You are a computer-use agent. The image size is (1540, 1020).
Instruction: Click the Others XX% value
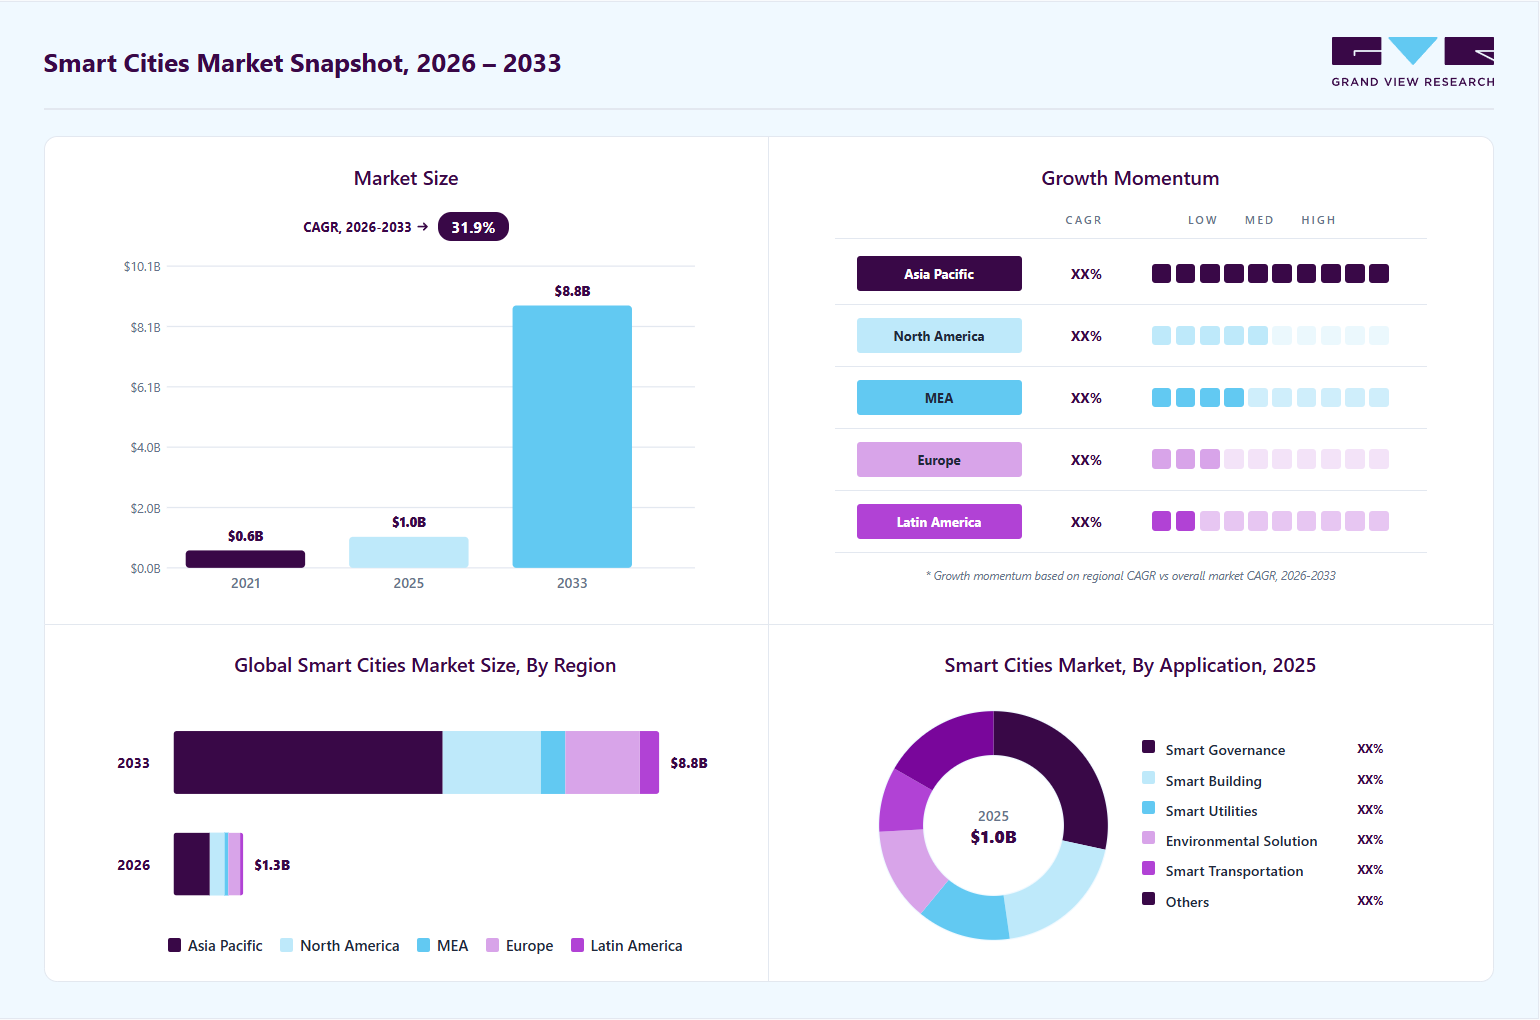pos(1370,901)
